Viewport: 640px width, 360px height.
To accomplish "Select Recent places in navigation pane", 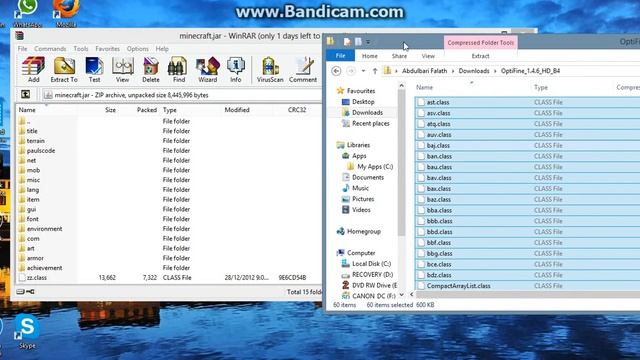I will [370, 123].
